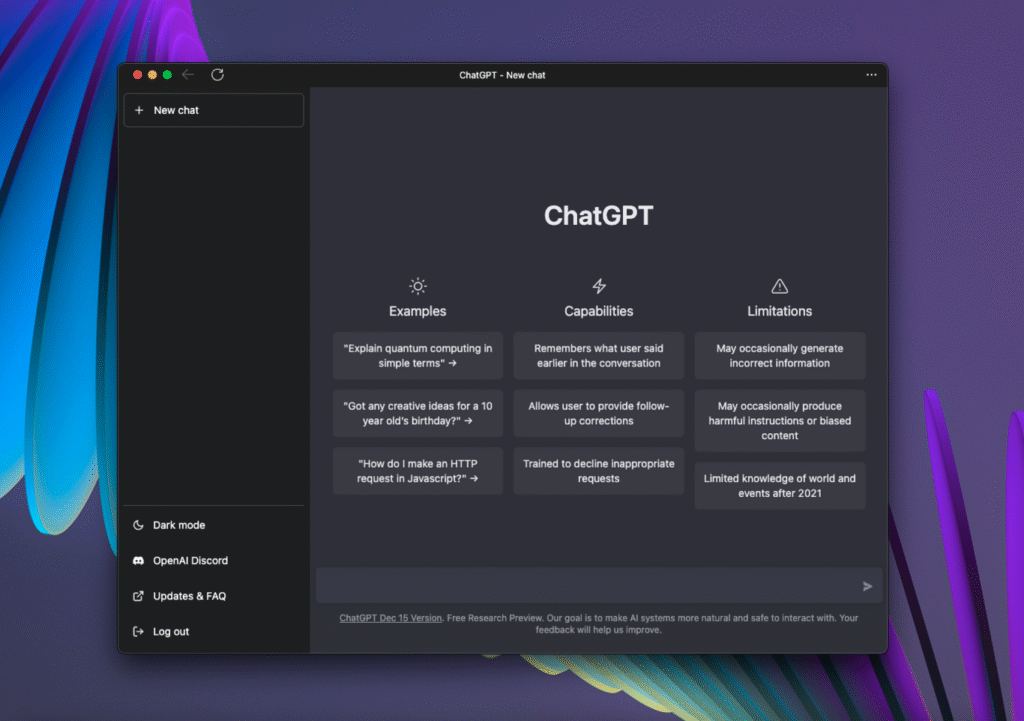
Task: Click the lightning bolt Capabilities icon
Action: point(599,286)
